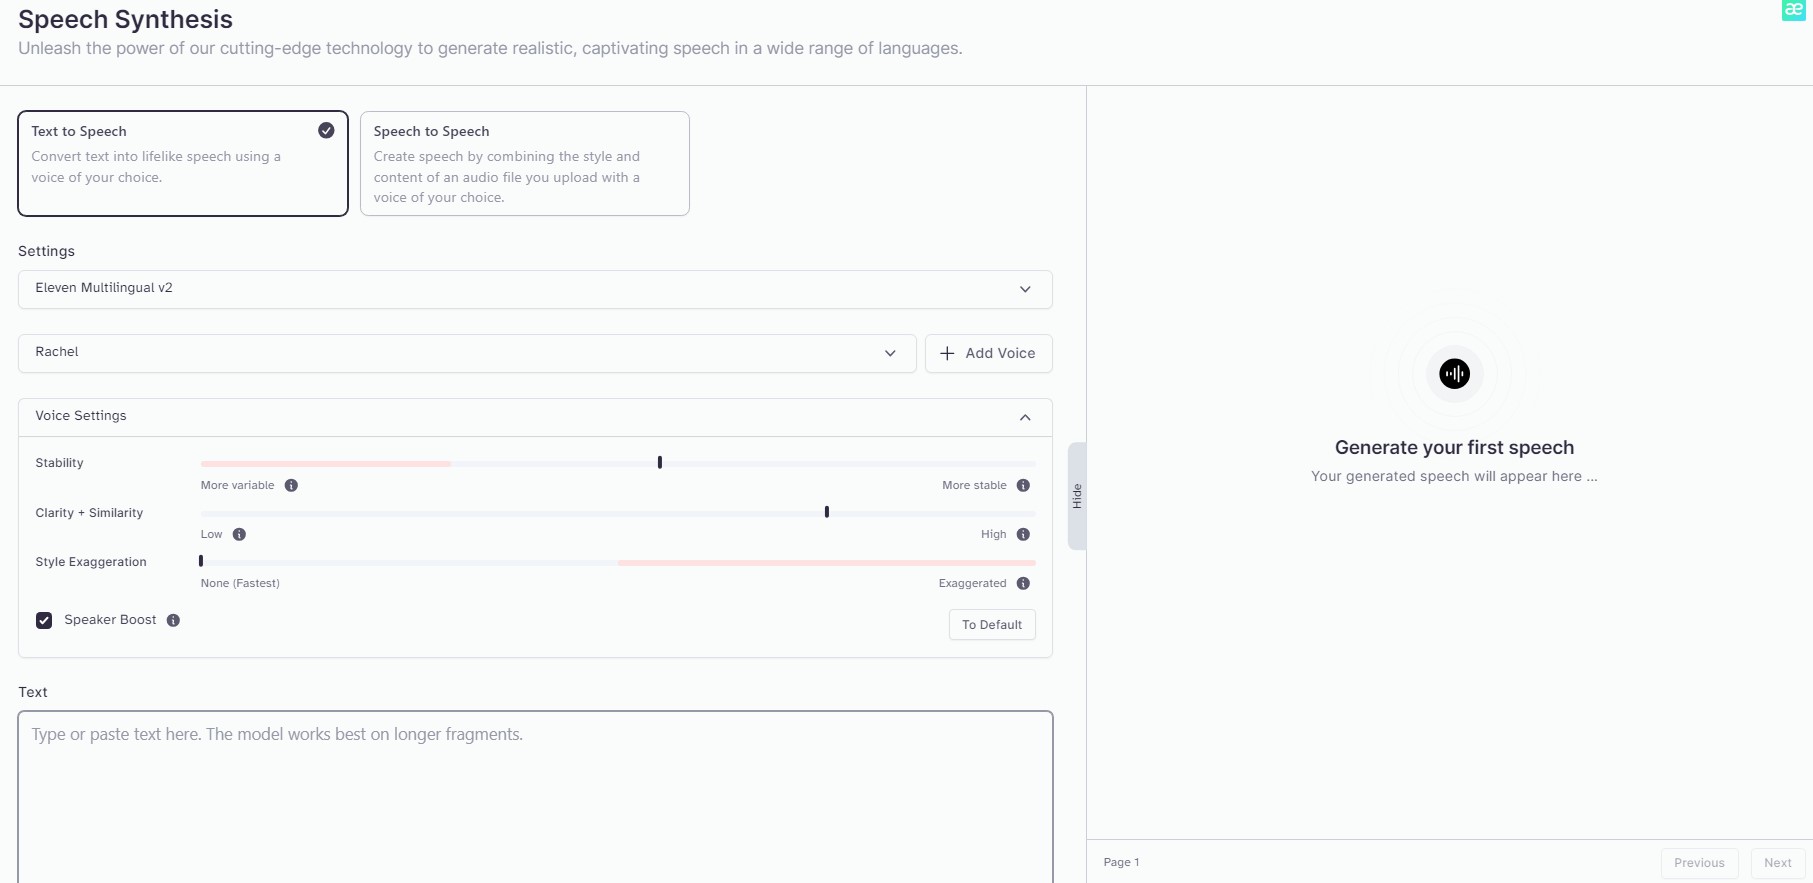Click Speaker Boost info icon
Viewport: 1813px width, 883px height.
click(x=173, y=621)
